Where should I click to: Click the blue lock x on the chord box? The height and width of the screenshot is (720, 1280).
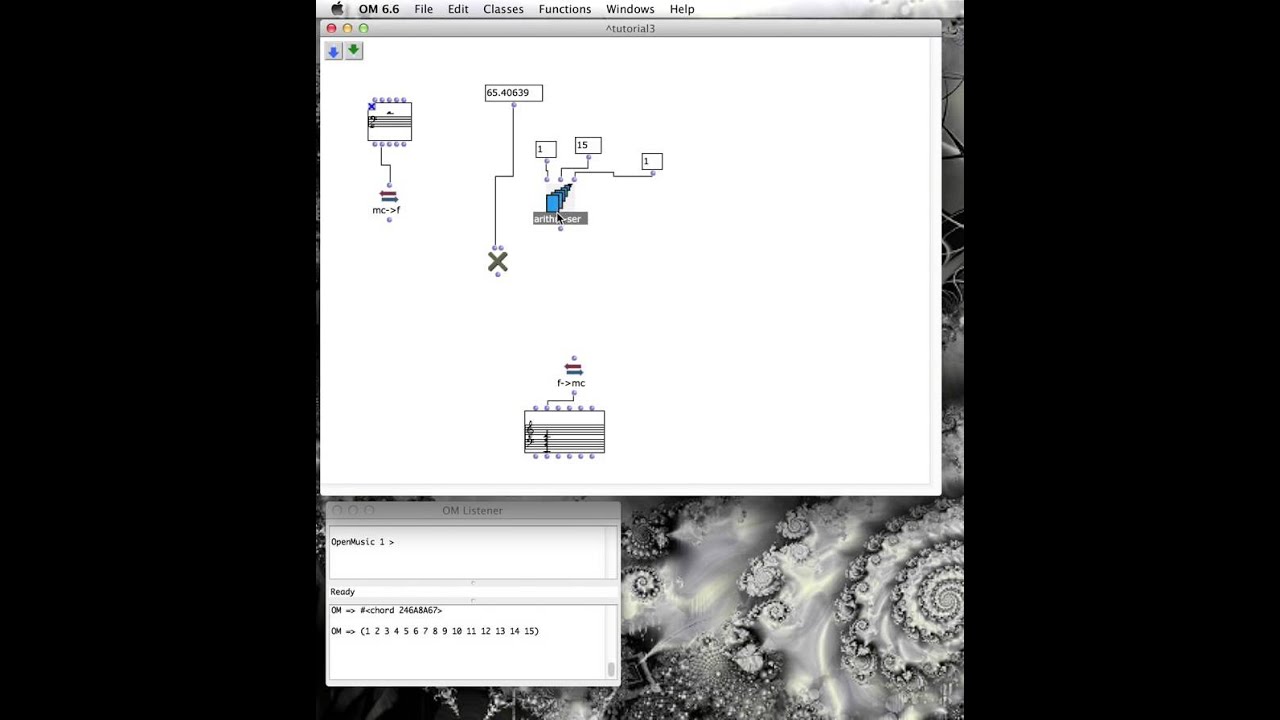coord(372,107)
